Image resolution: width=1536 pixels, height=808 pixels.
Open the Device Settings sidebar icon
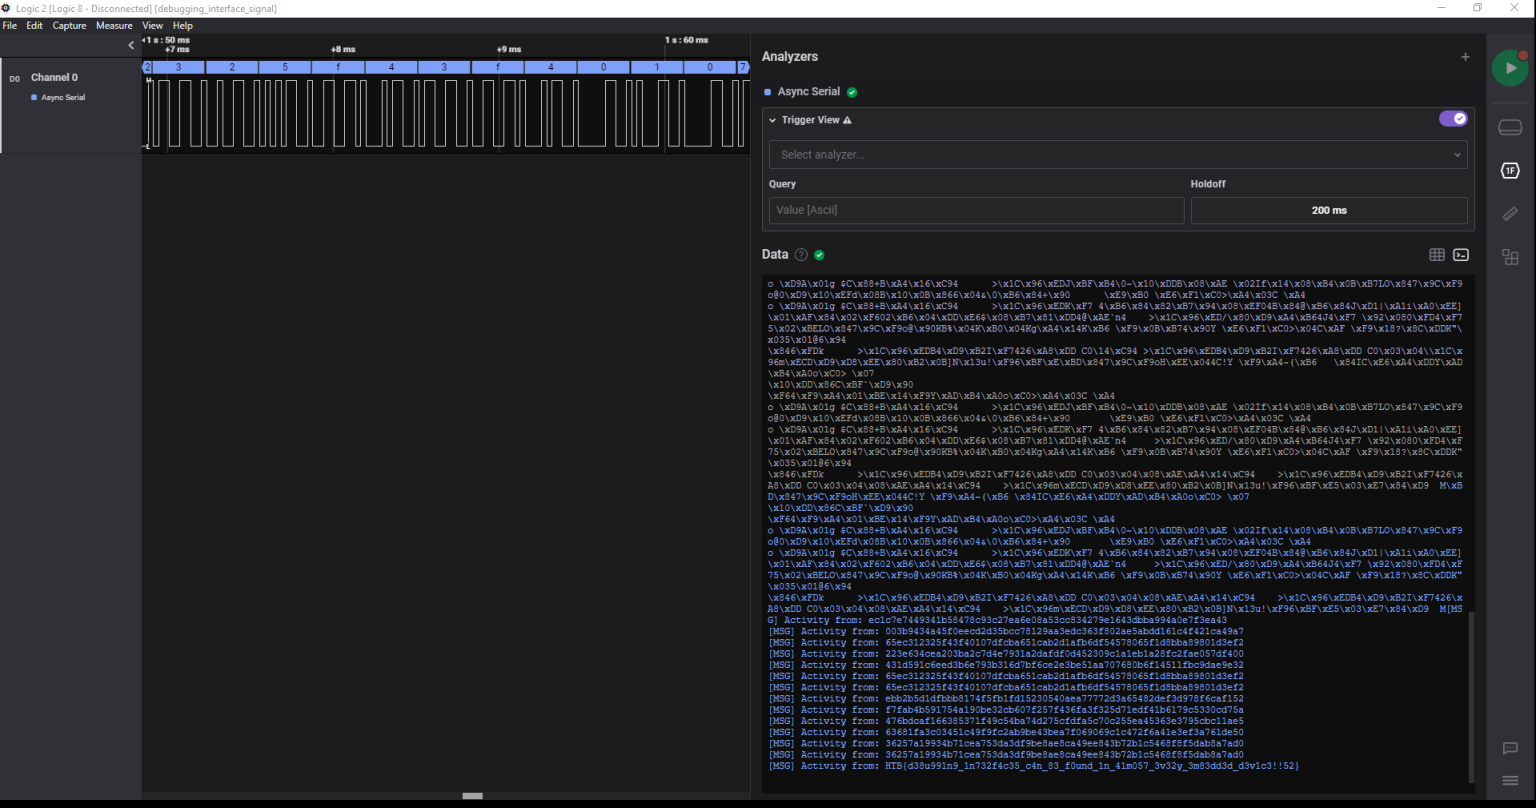point(1510,127)
